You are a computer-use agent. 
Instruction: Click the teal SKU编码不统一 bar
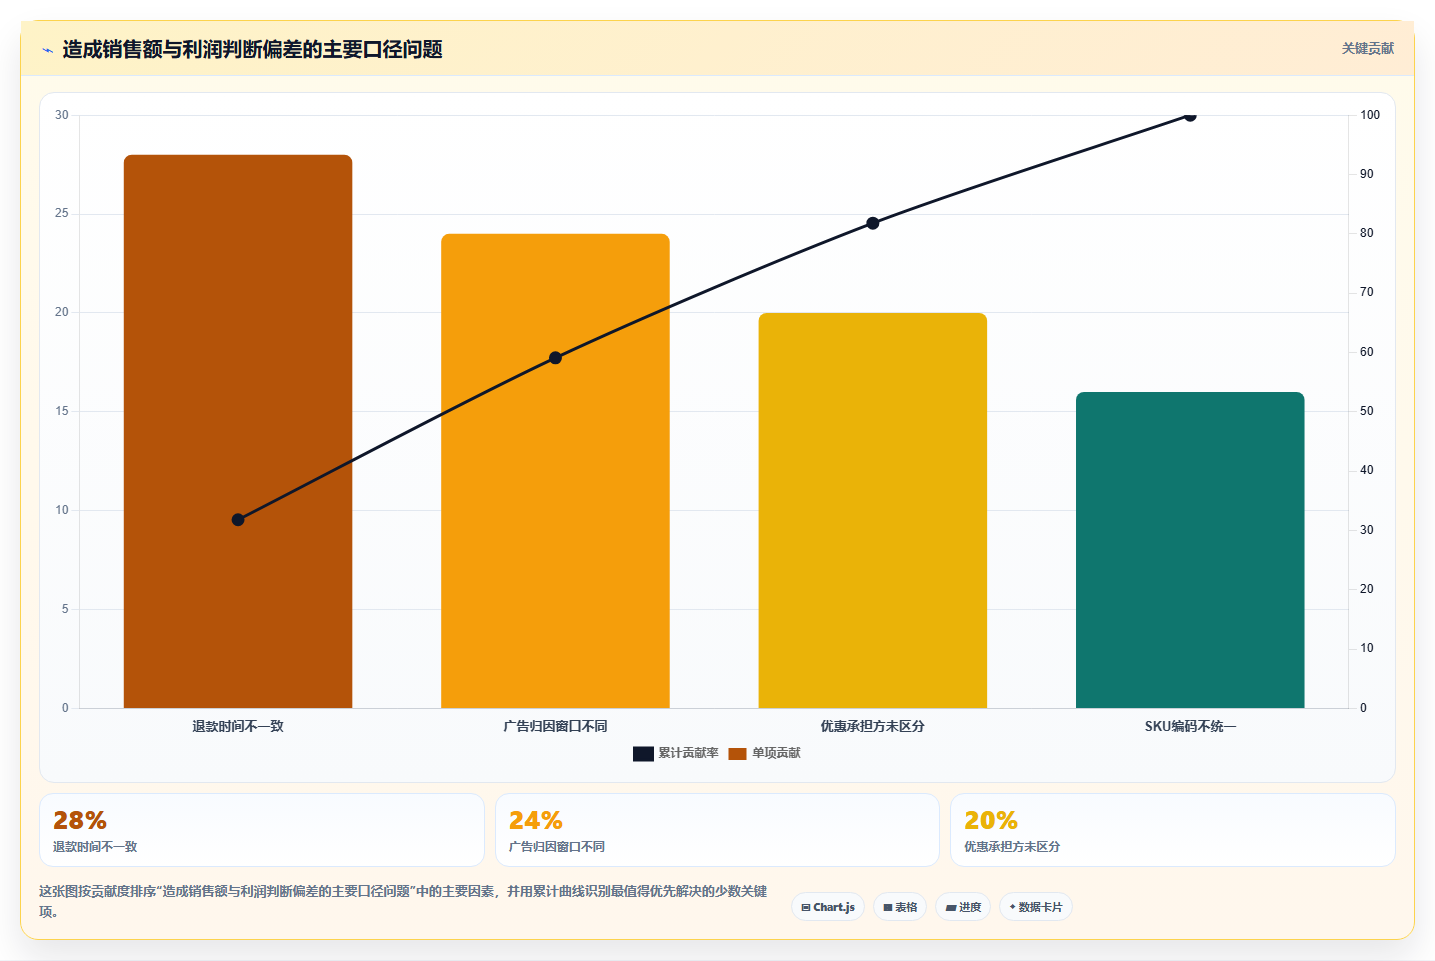(1190, 550)
